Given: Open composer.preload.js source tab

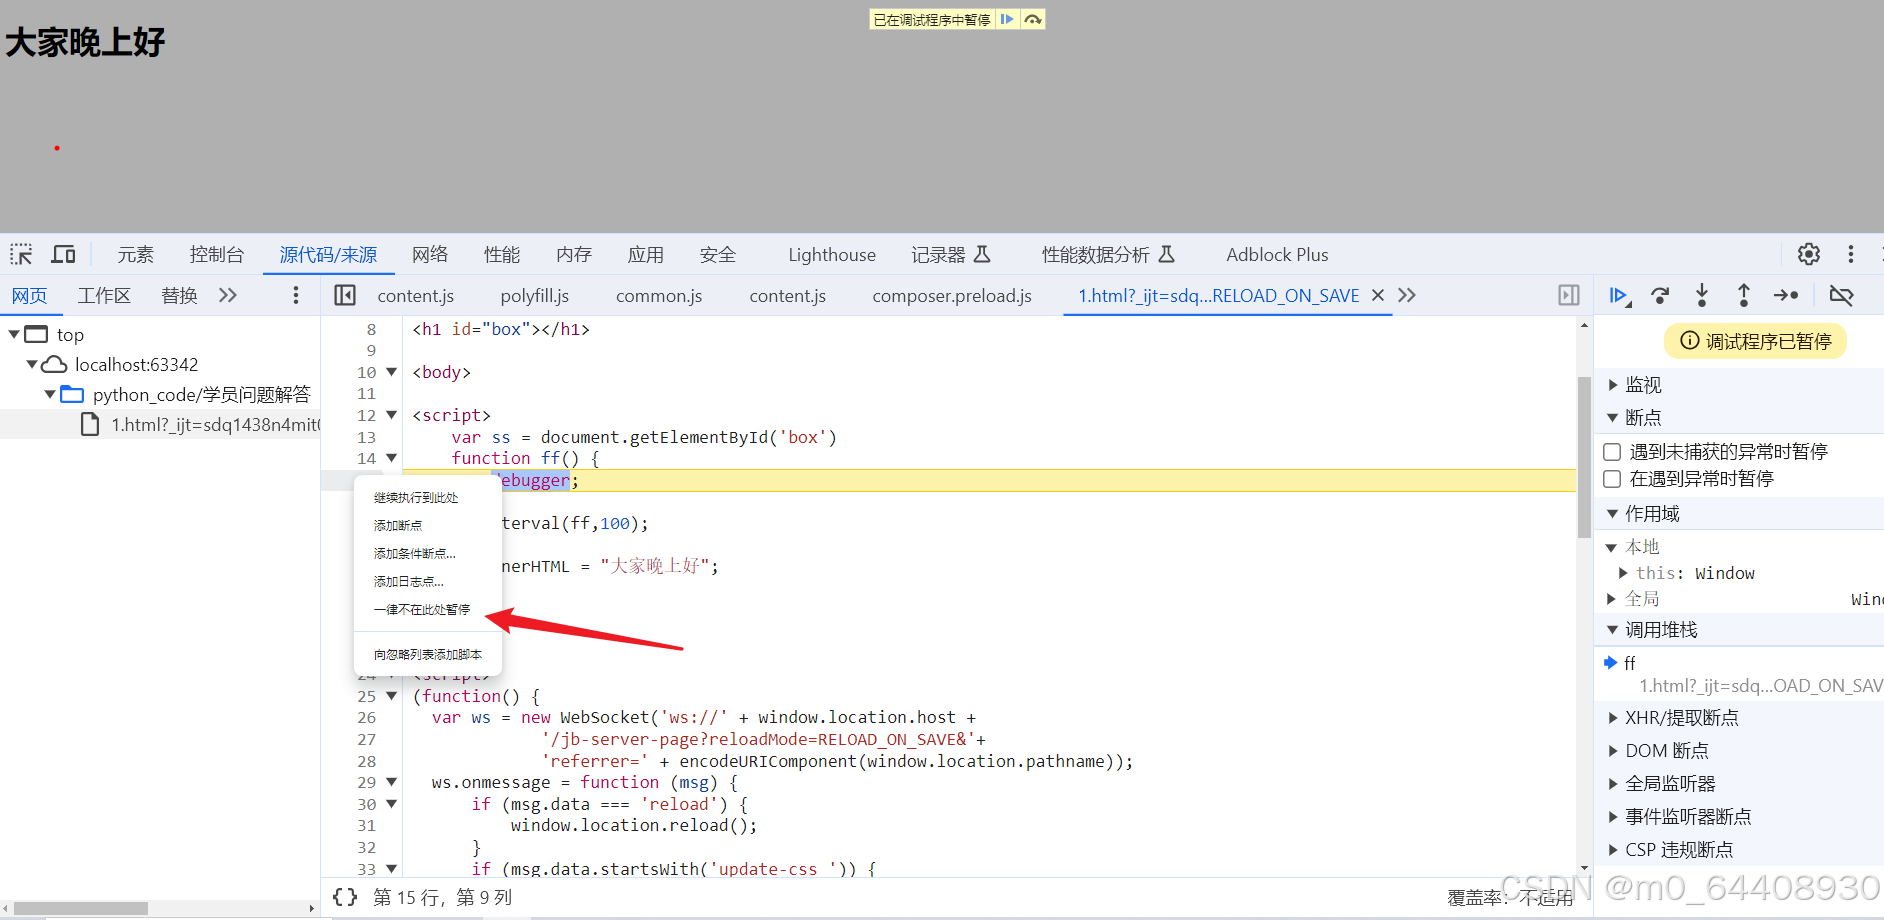Looking at the screenshot, I should [952, 296].
